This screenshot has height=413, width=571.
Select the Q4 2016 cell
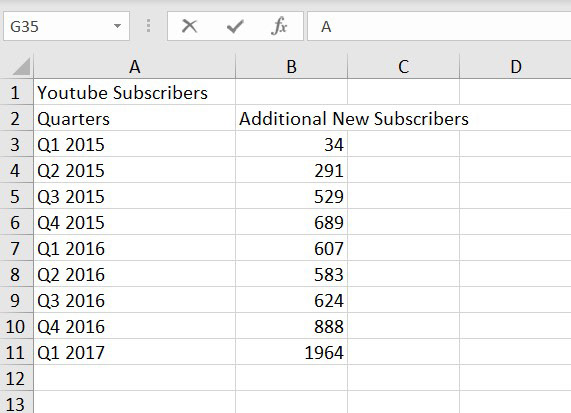[135, 326]
